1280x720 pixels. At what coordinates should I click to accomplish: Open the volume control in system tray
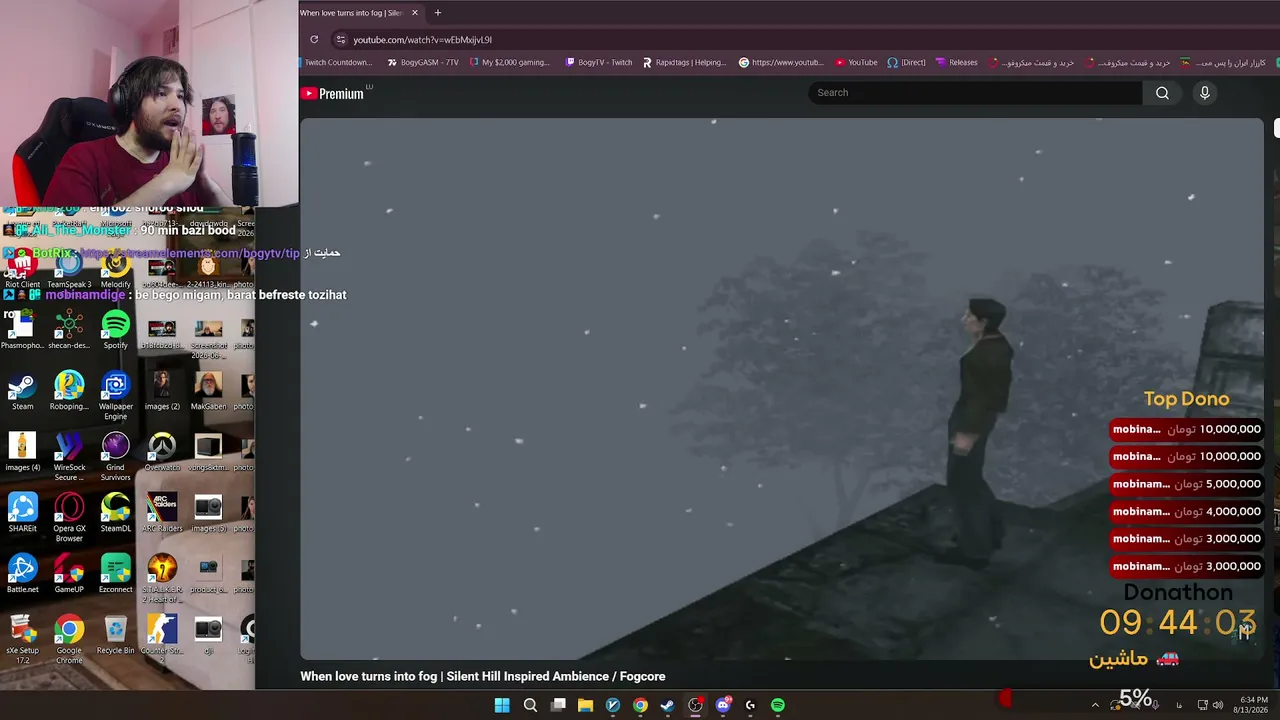[x=1218, y=706]
